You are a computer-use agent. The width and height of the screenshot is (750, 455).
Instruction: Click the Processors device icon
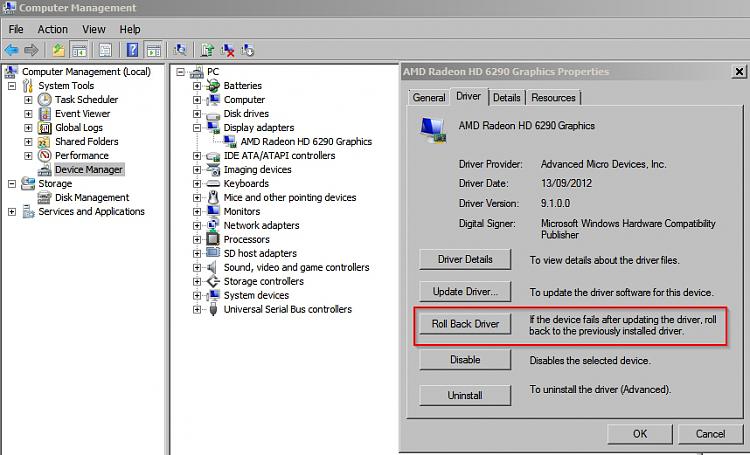(213, 239)
